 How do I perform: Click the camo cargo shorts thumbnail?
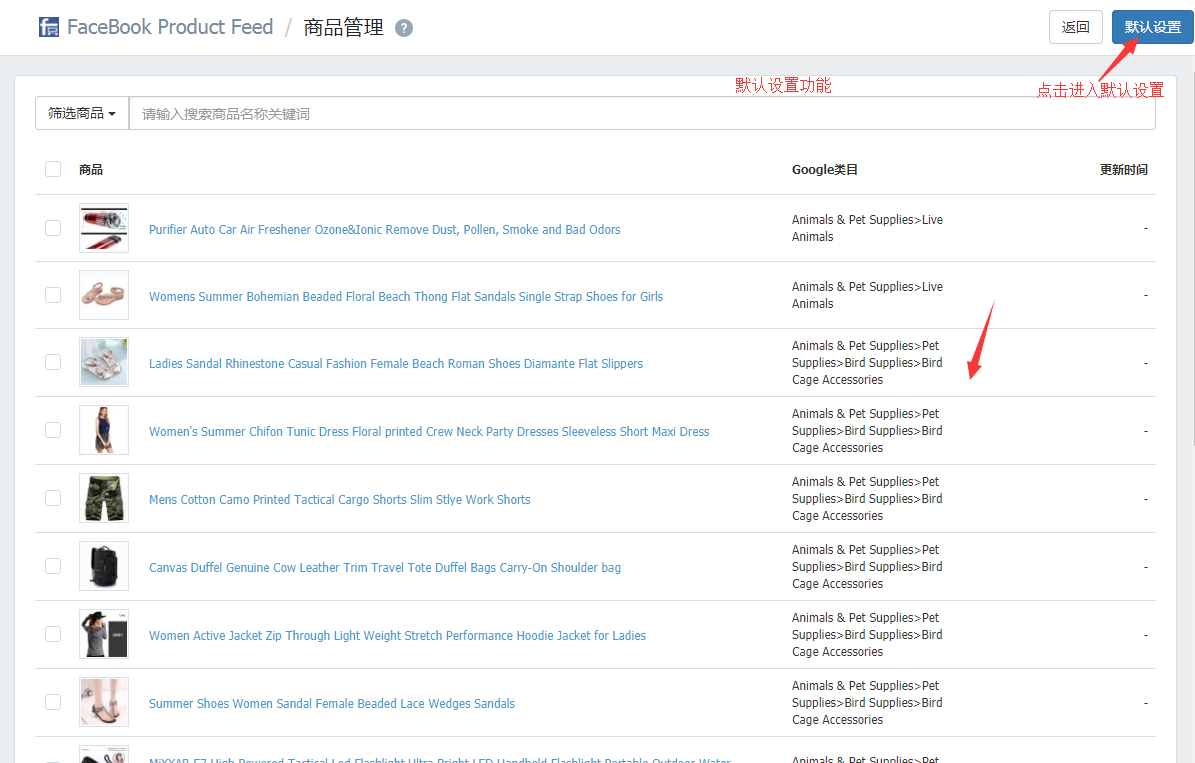(104, 498)
